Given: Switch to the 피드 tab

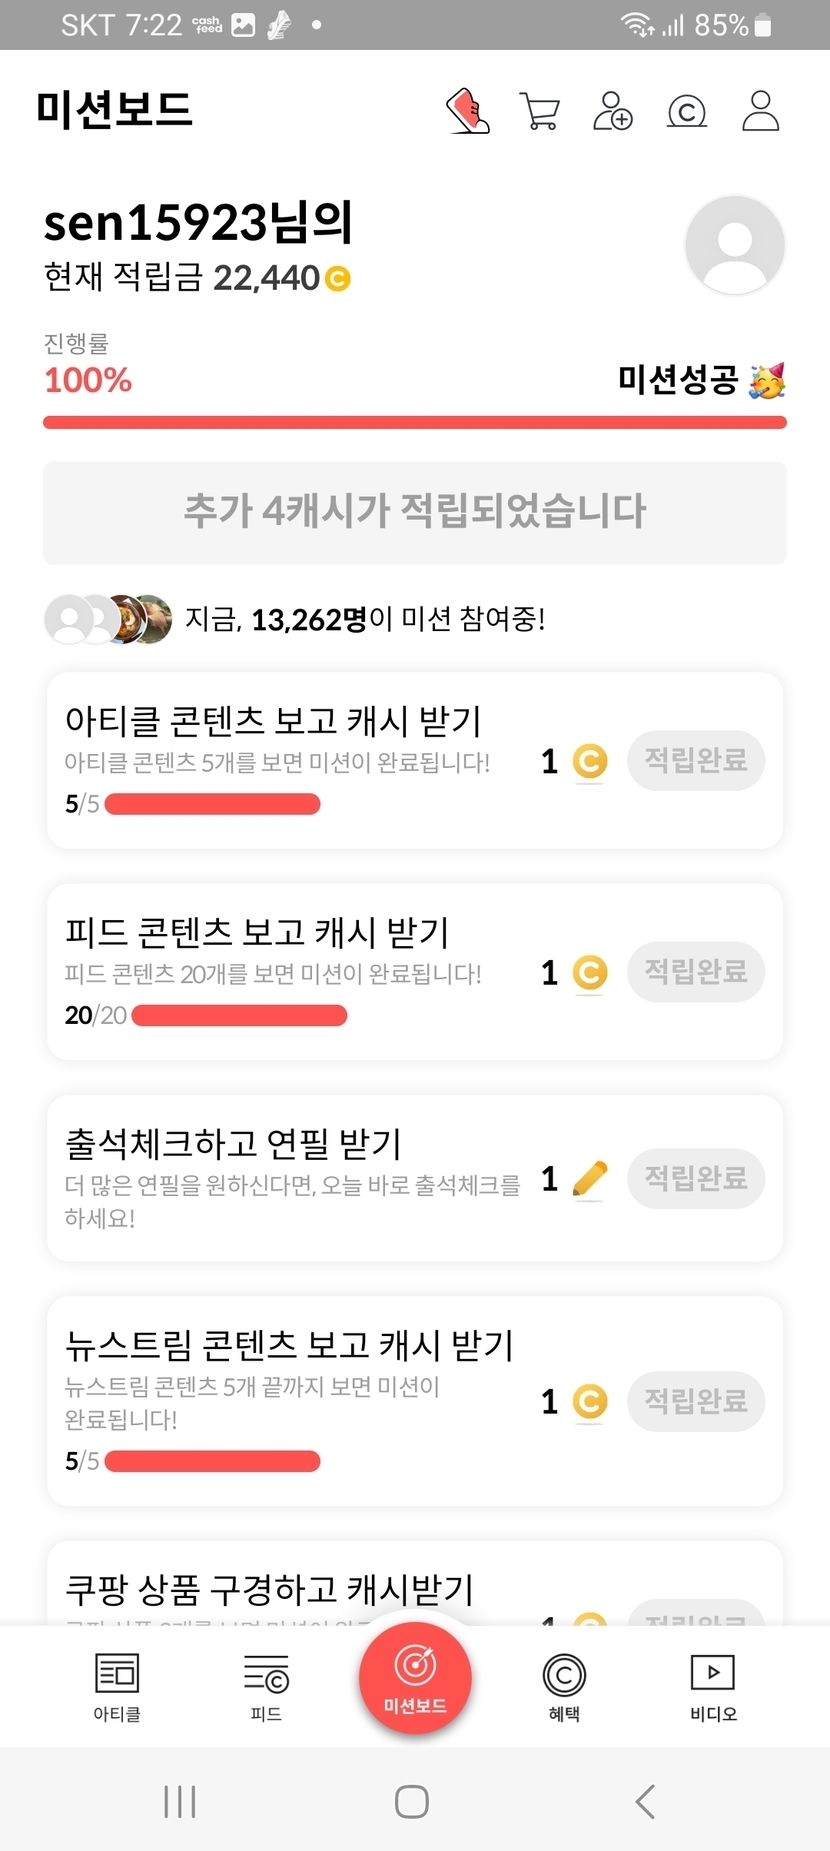Looking at the screenshot, I should coord(266,1687).
